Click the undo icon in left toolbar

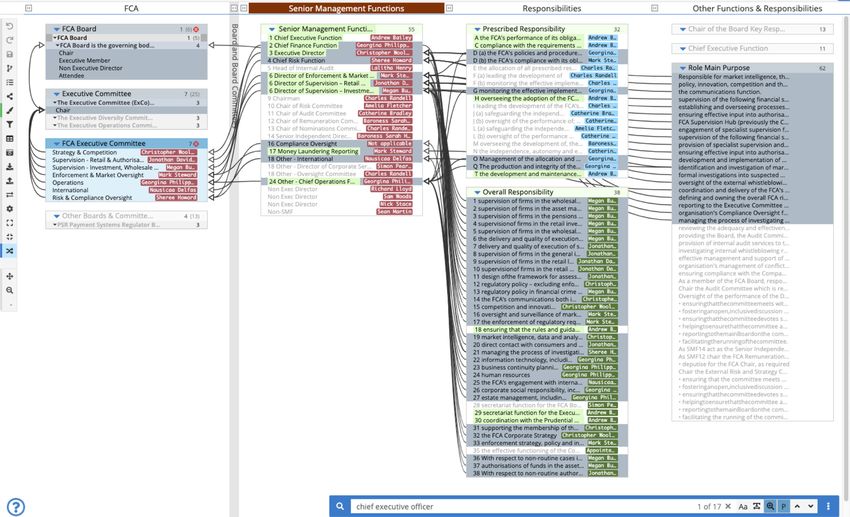point(10,26)
